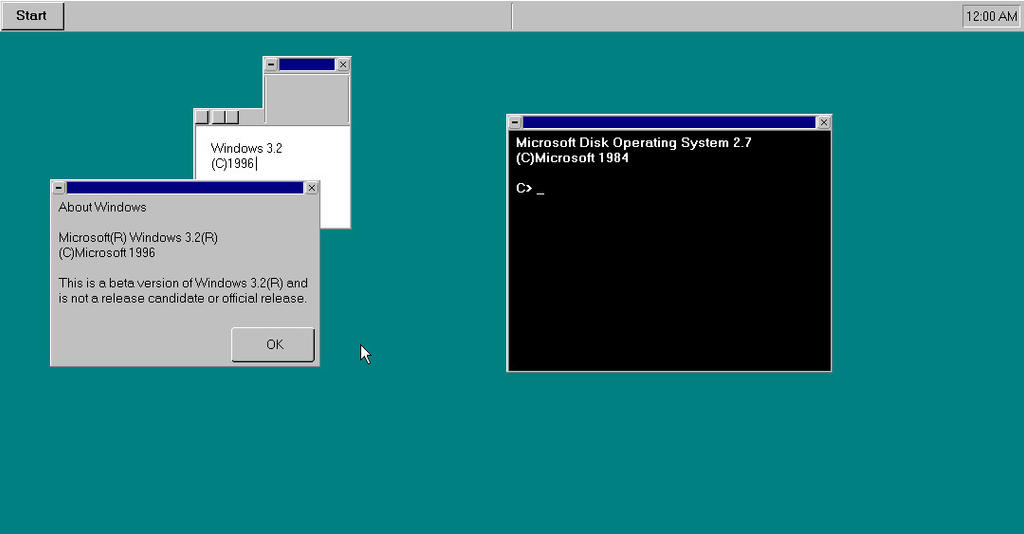This screenshot has width=1024, height=534.
Task: Click the "Microsoft(R) Windows 3.2(R)" line
Action: [x=138, y=238]
